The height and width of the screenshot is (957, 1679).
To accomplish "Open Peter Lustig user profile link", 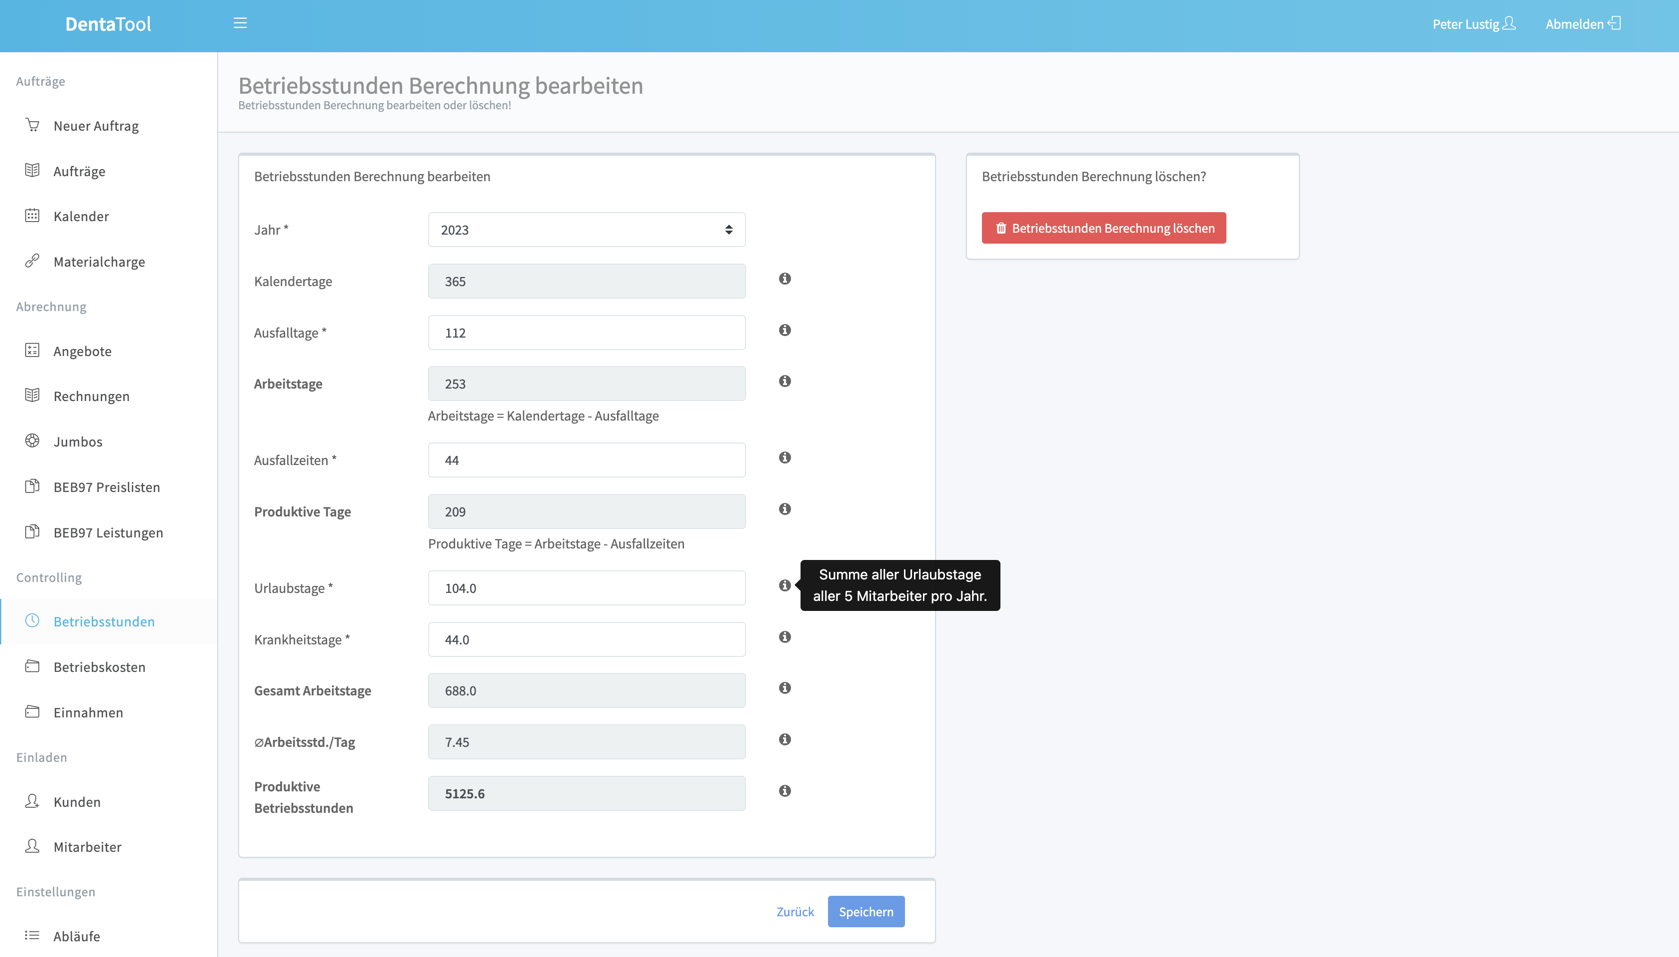I will click(x=1473, y=24).
